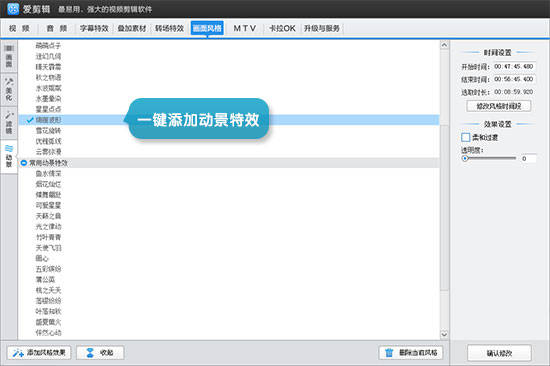
Task: Select the 秋之物语 effect
Action: 48,78
